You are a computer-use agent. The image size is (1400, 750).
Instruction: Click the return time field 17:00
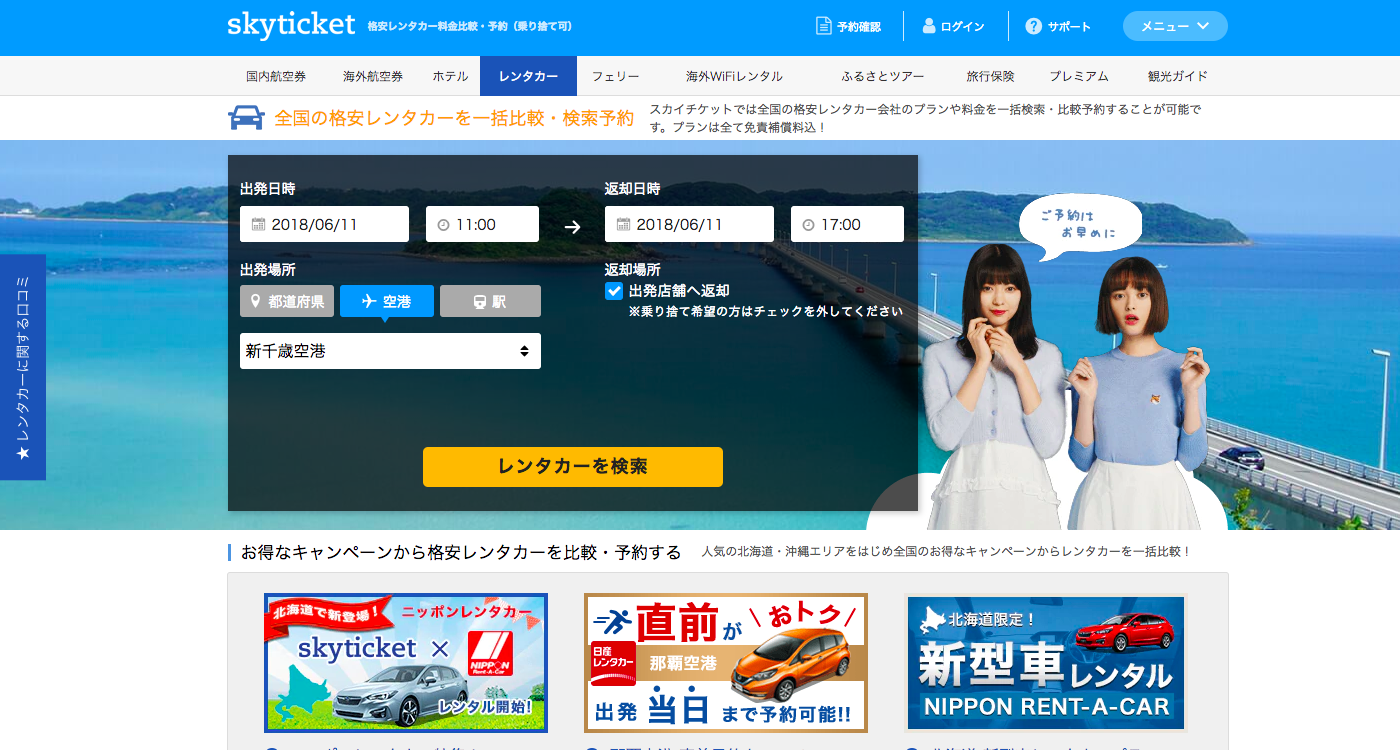847,224
